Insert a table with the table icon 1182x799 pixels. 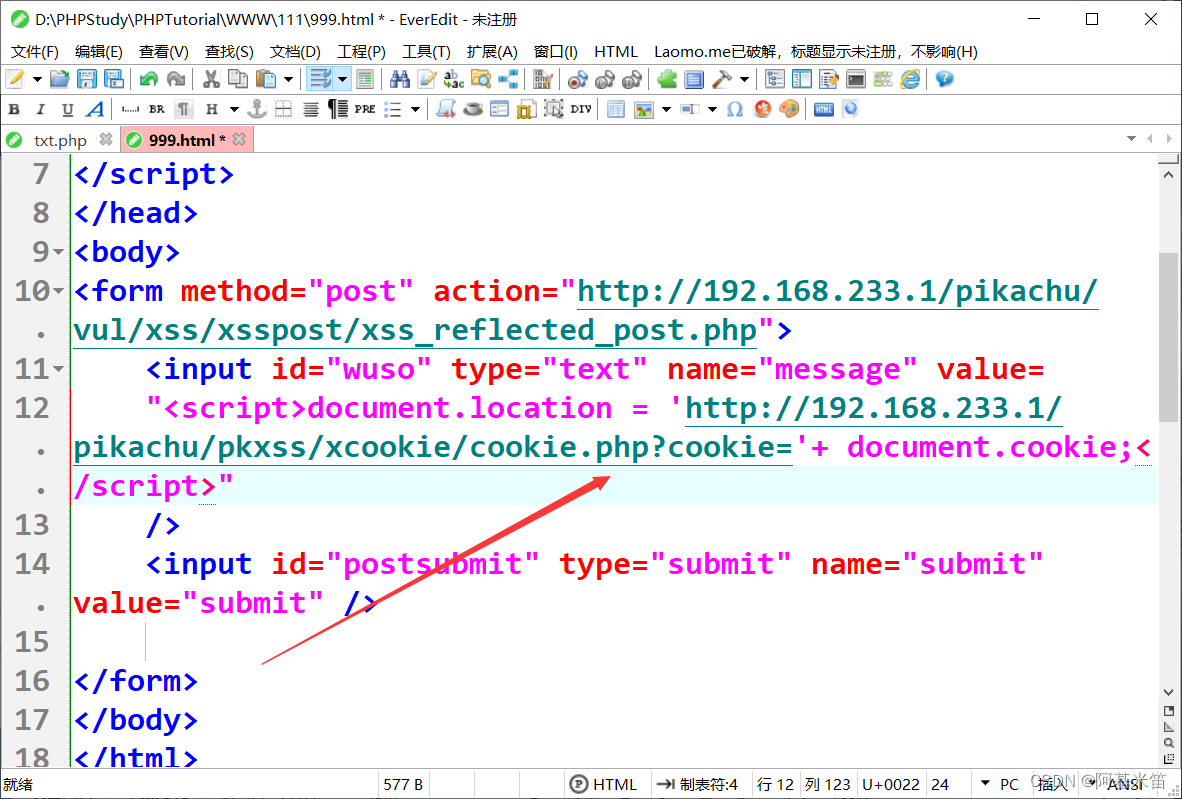click(616, 110)
